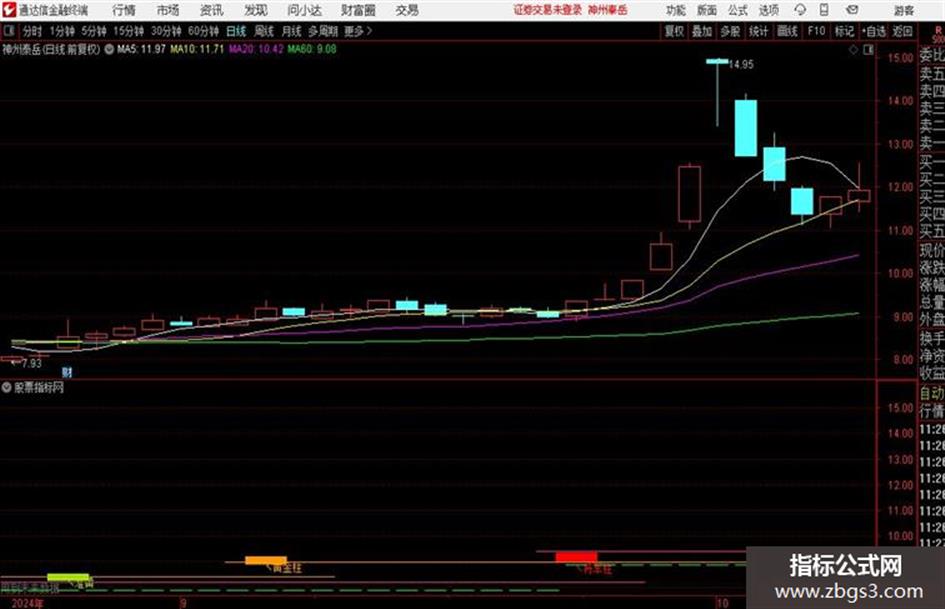Screen dimensions: 945x609
Task: Click the headset customer service icon
Action: coord(800,10)
